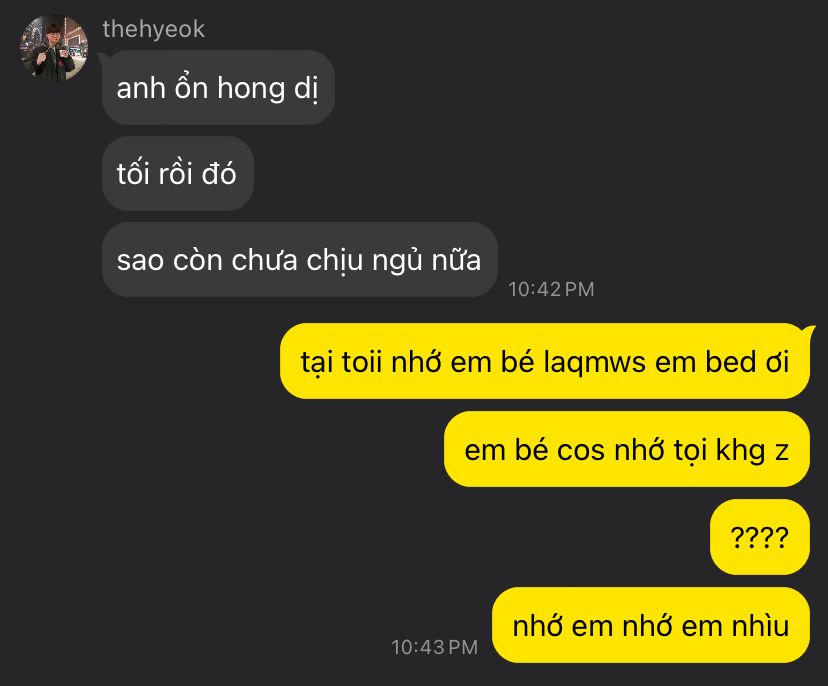Tap the 'em bé cos nhớ tọi khg z' bubble

627,449
